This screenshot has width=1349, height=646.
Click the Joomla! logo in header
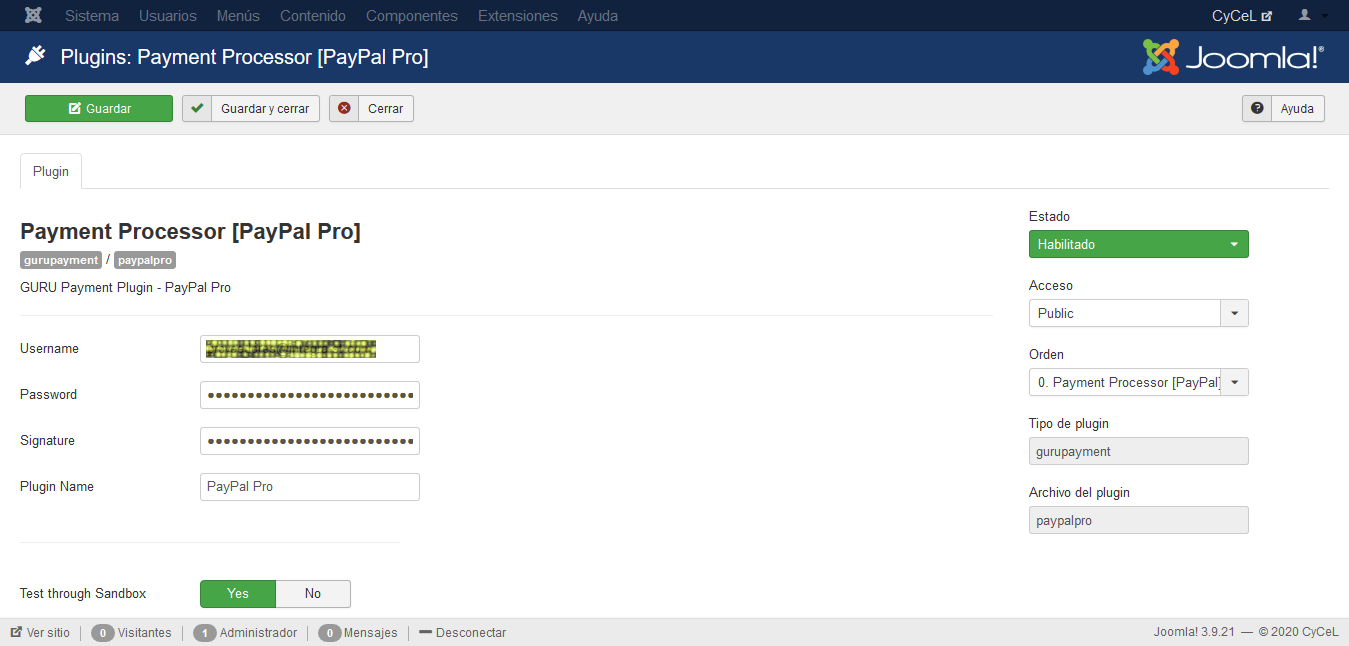pyautogui.click(x=1233, y=57)
